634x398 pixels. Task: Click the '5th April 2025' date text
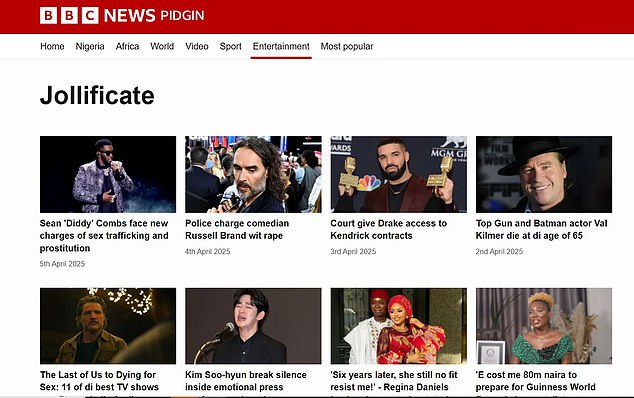click(62, 264)
